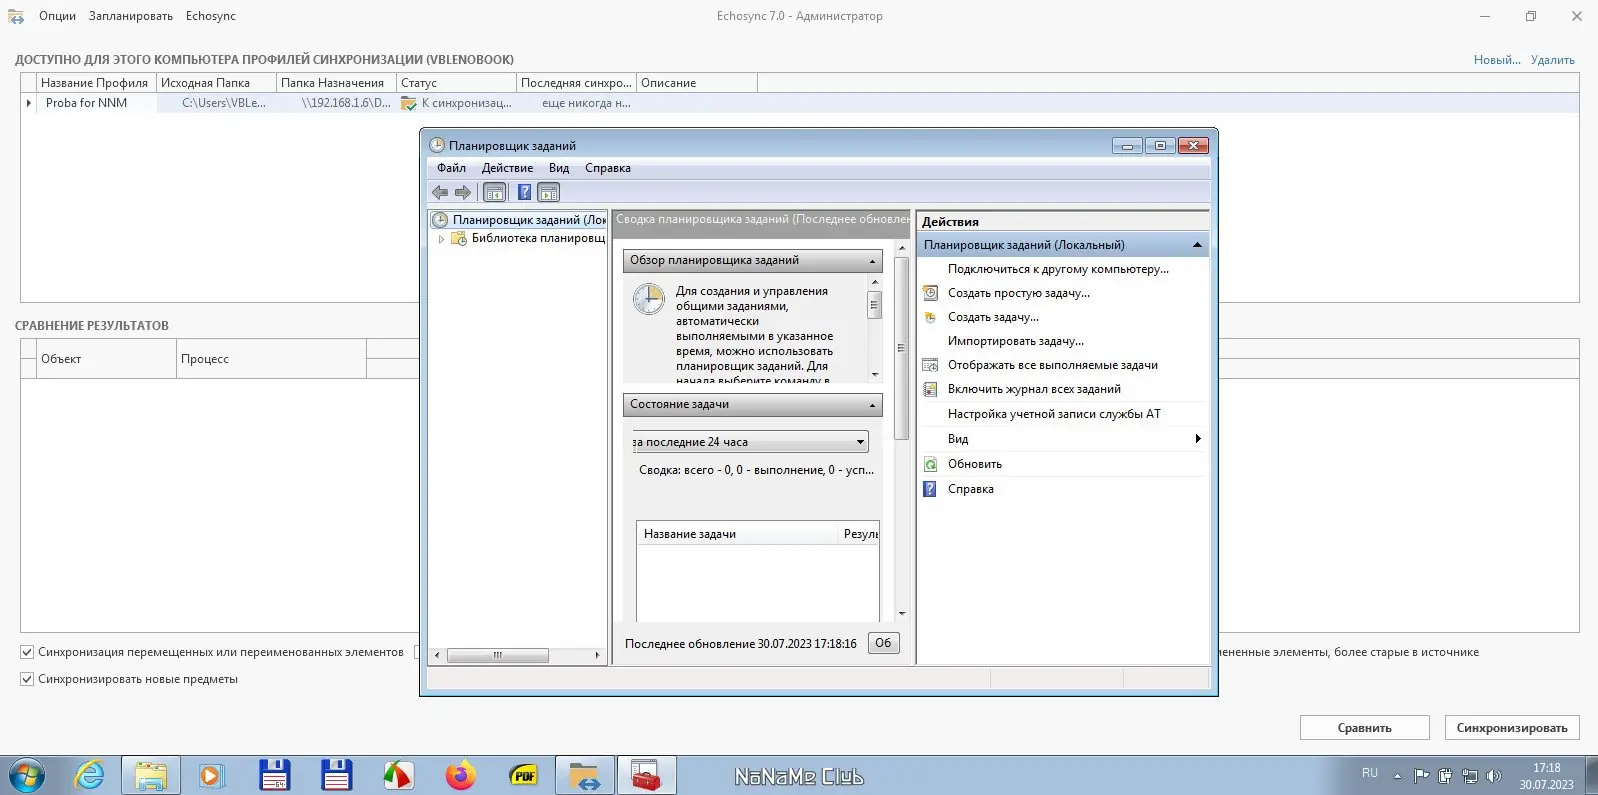Open the Action Center flag in the tray
The image size is (1598, 795).
[x=1421, y=775]
